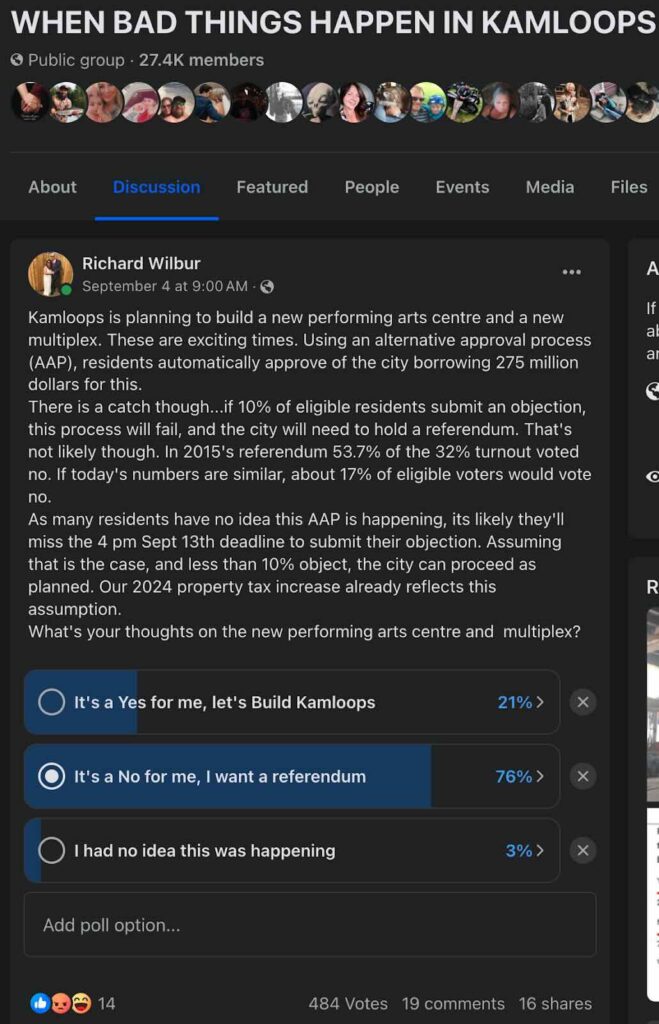
Task: Expand voters for the 3% result
Action: tap(525, 851)
